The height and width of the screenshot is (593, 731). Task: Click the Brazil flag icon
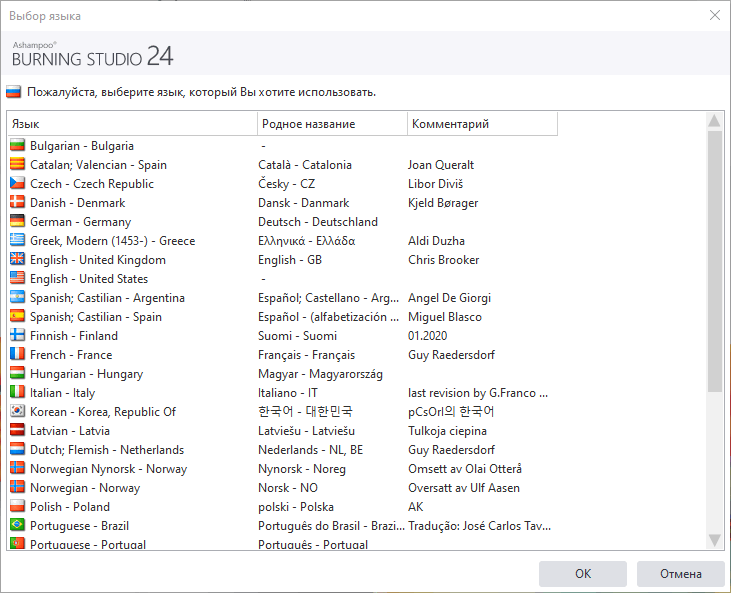[x=17, y=526]
